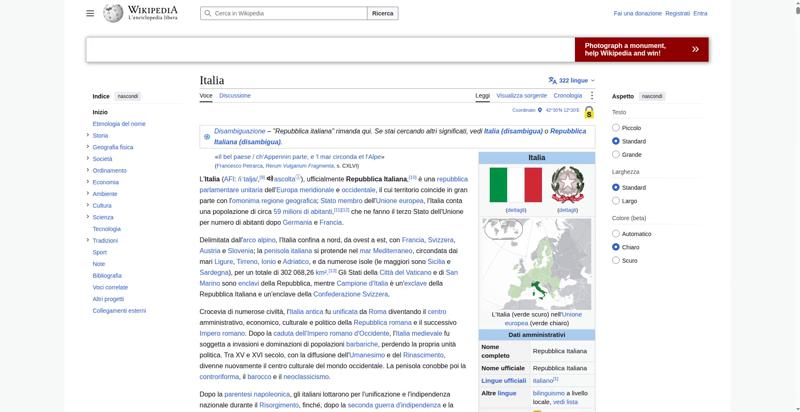Hide the Aspetto panel
800x412 pixels.
(x=652, y=96)
